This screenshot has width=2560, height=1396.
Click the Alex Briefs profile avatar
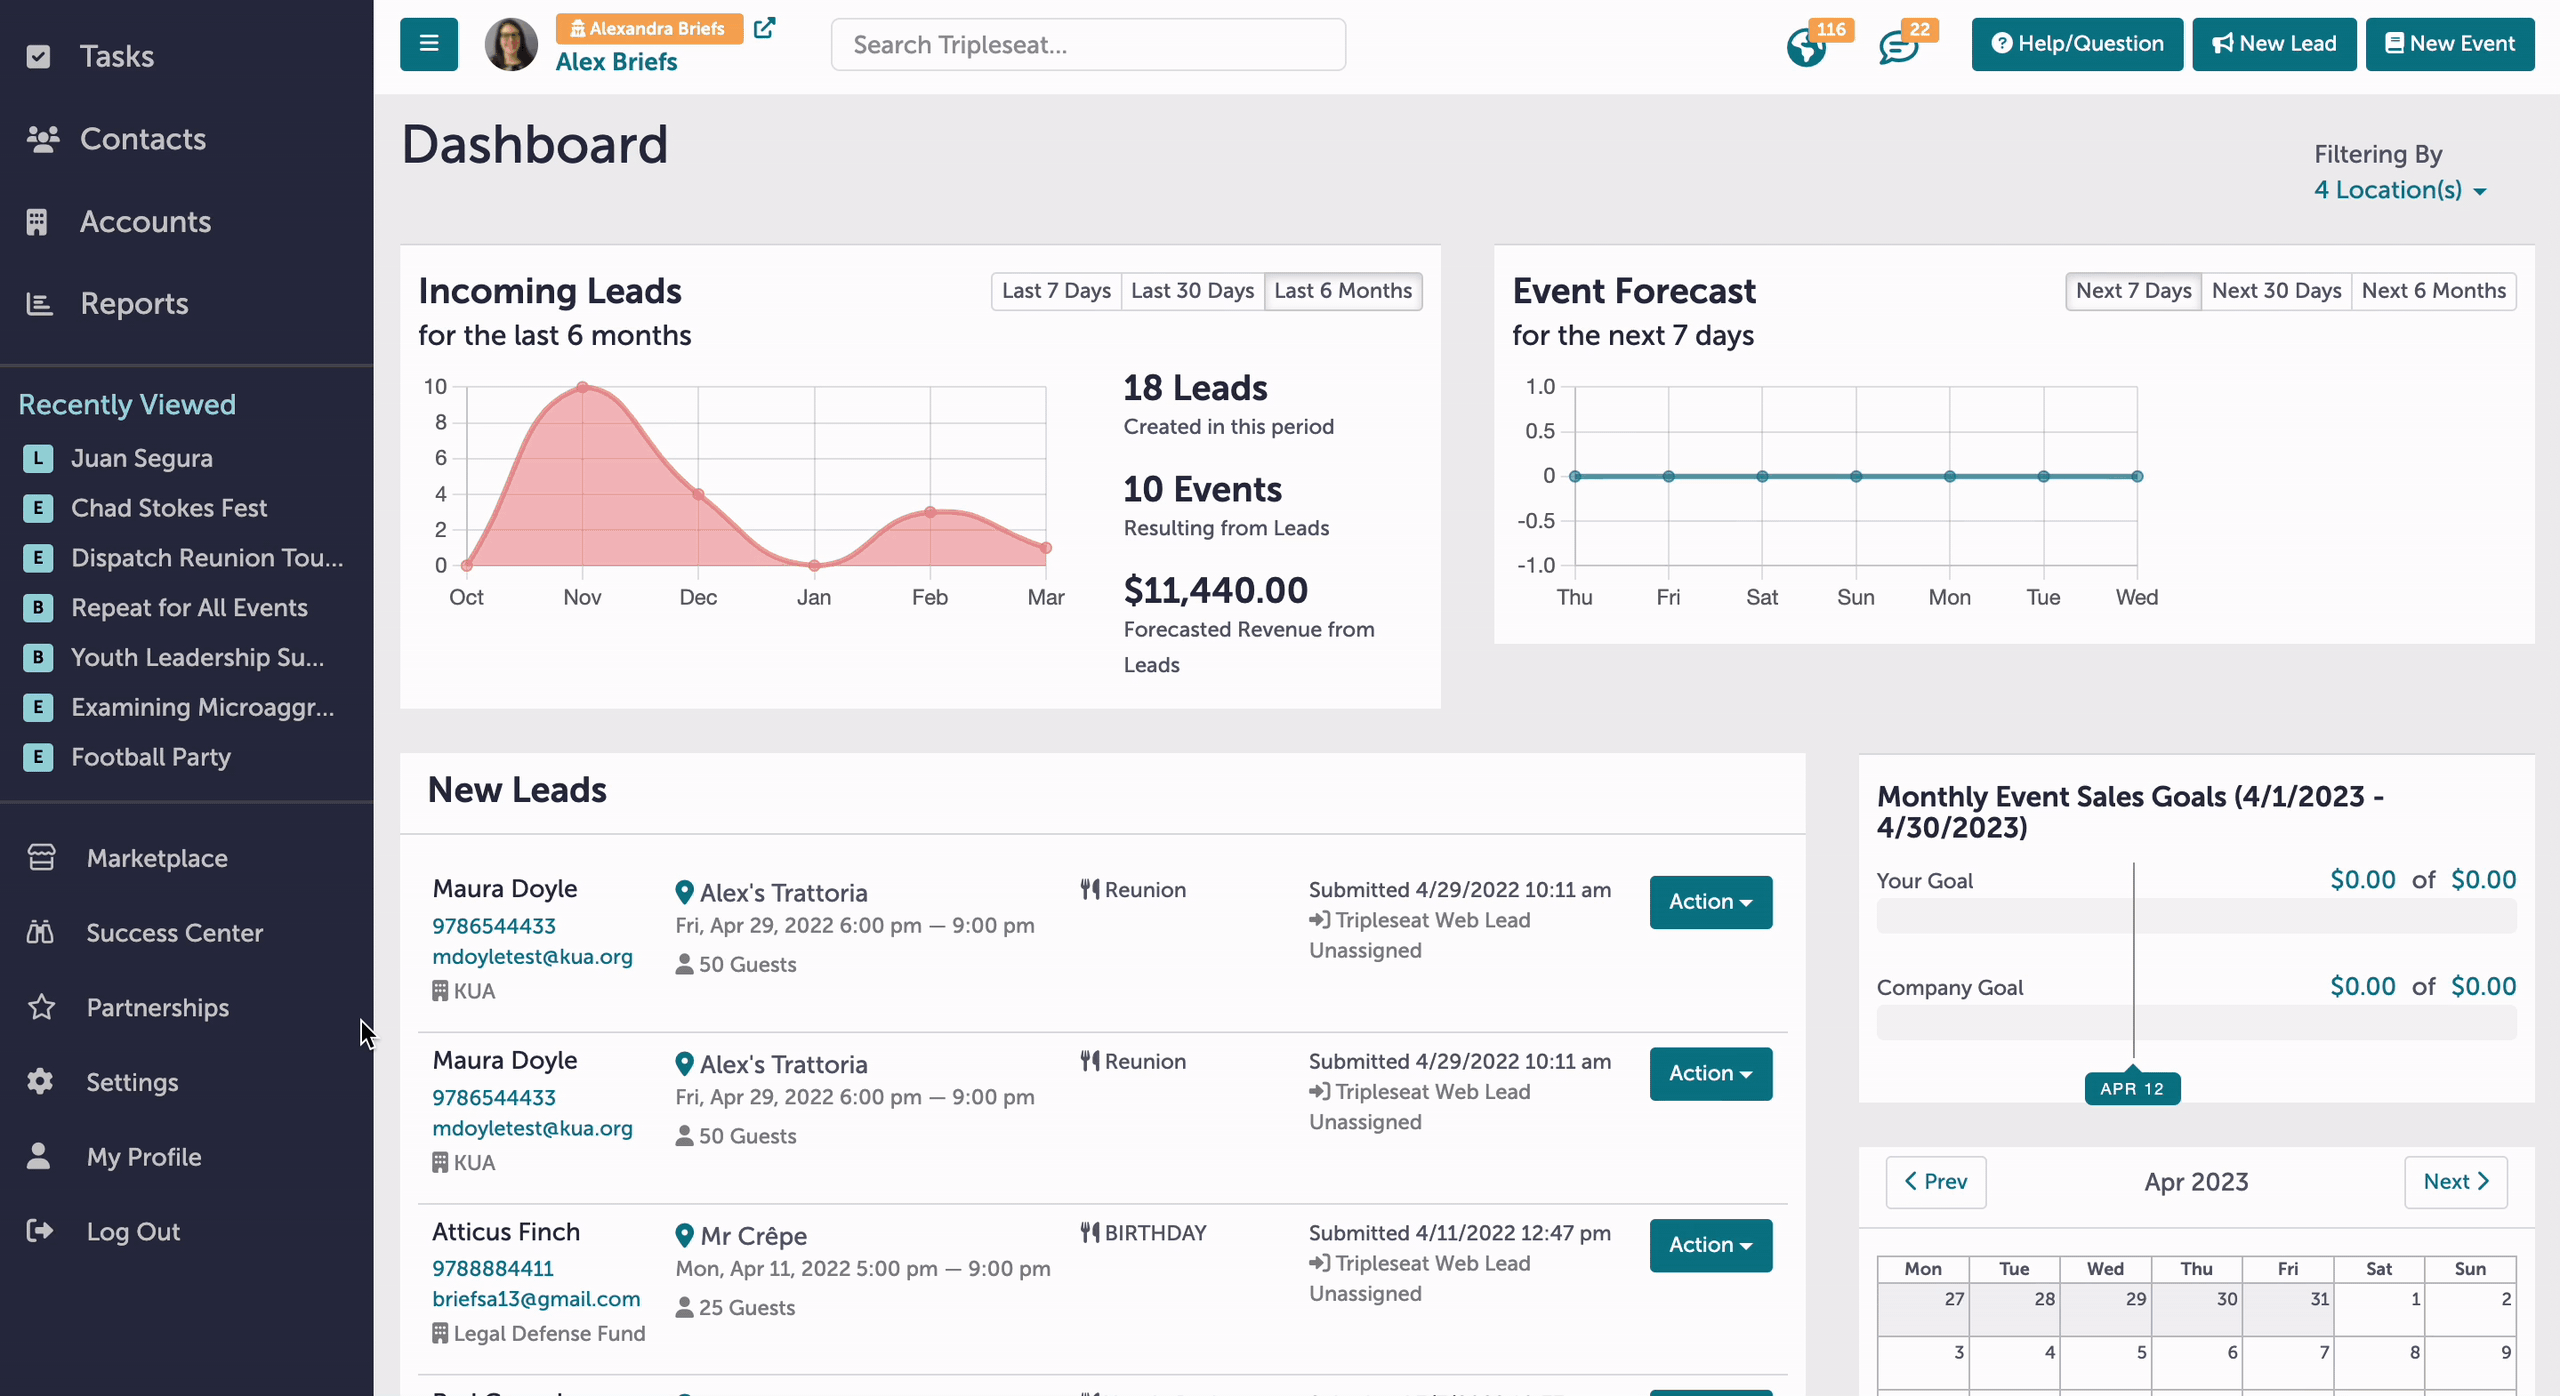511,44
